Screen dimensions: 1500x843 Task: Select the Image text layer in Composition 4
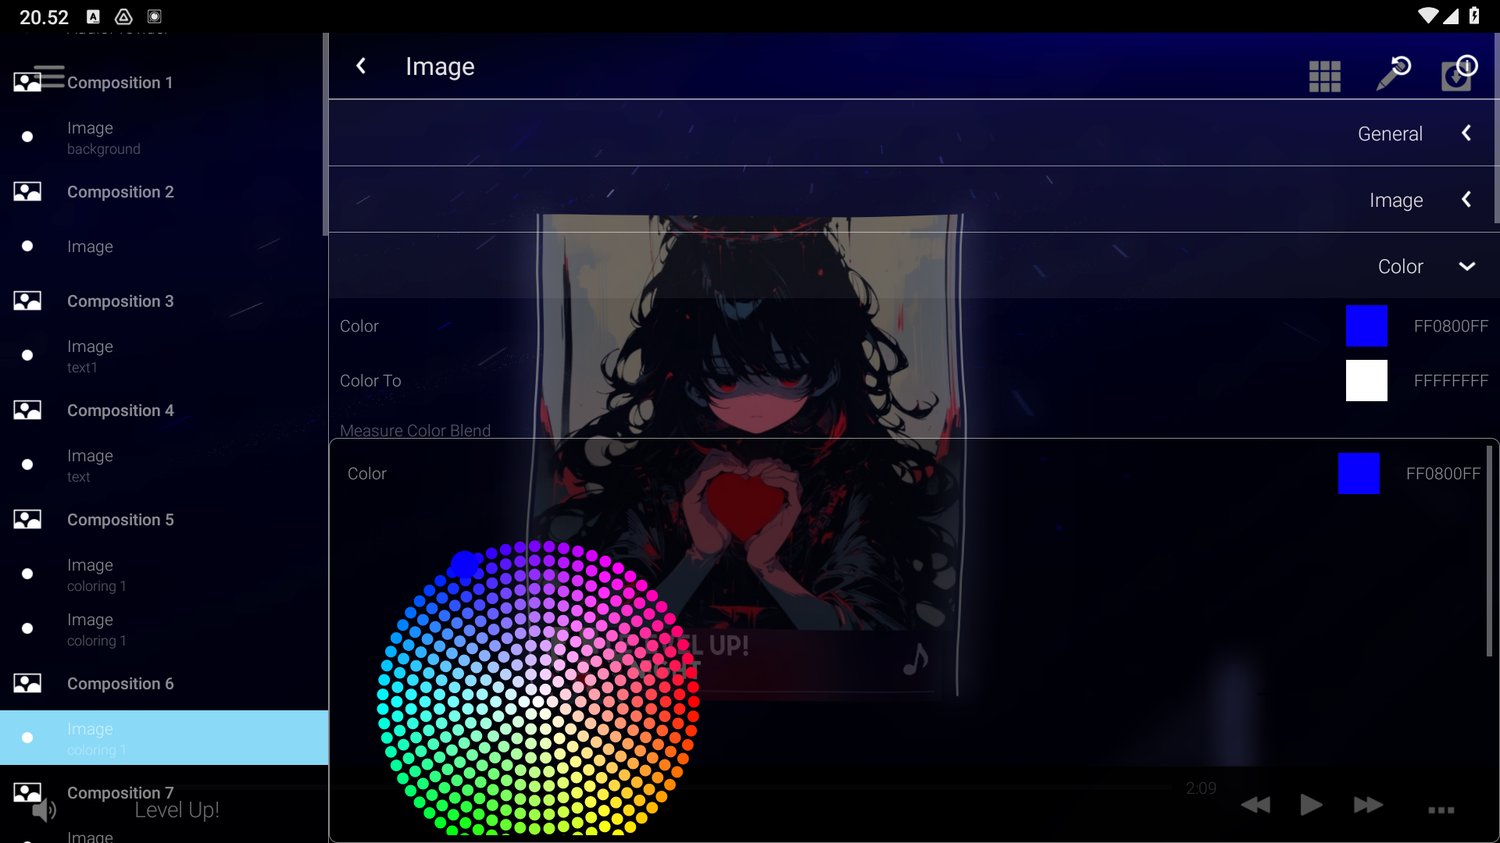(x=164, y=465)
